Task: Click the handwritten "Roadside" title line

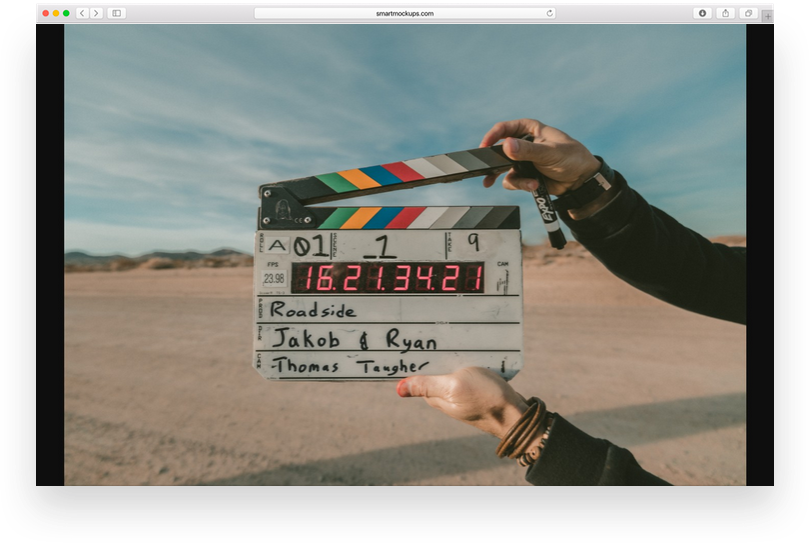Action: (313, 310)
